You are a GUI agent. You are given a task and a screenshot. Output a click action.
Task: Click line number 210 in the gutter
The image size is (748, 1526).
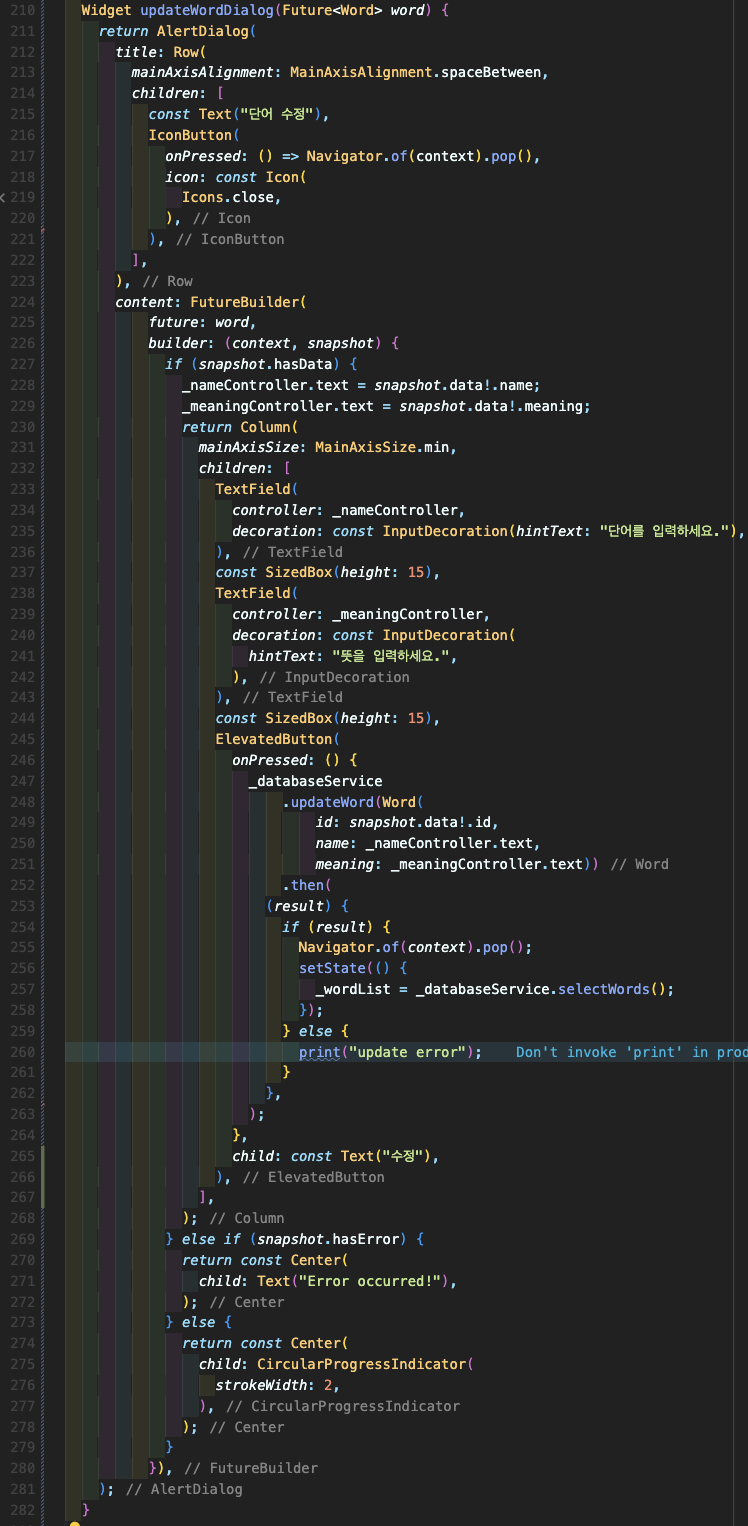[x=24, y=10]
